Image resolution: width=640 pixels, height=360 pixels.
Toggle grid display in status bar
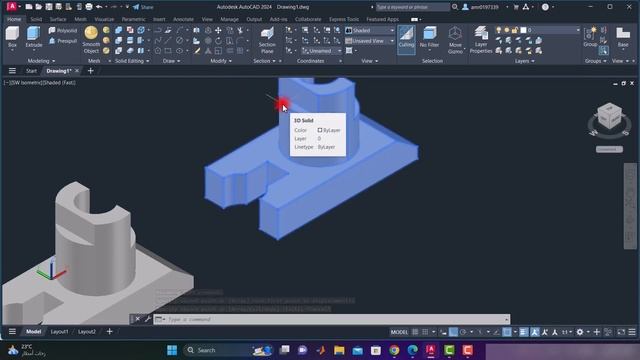pyautogui.click(x=415, y=332)
